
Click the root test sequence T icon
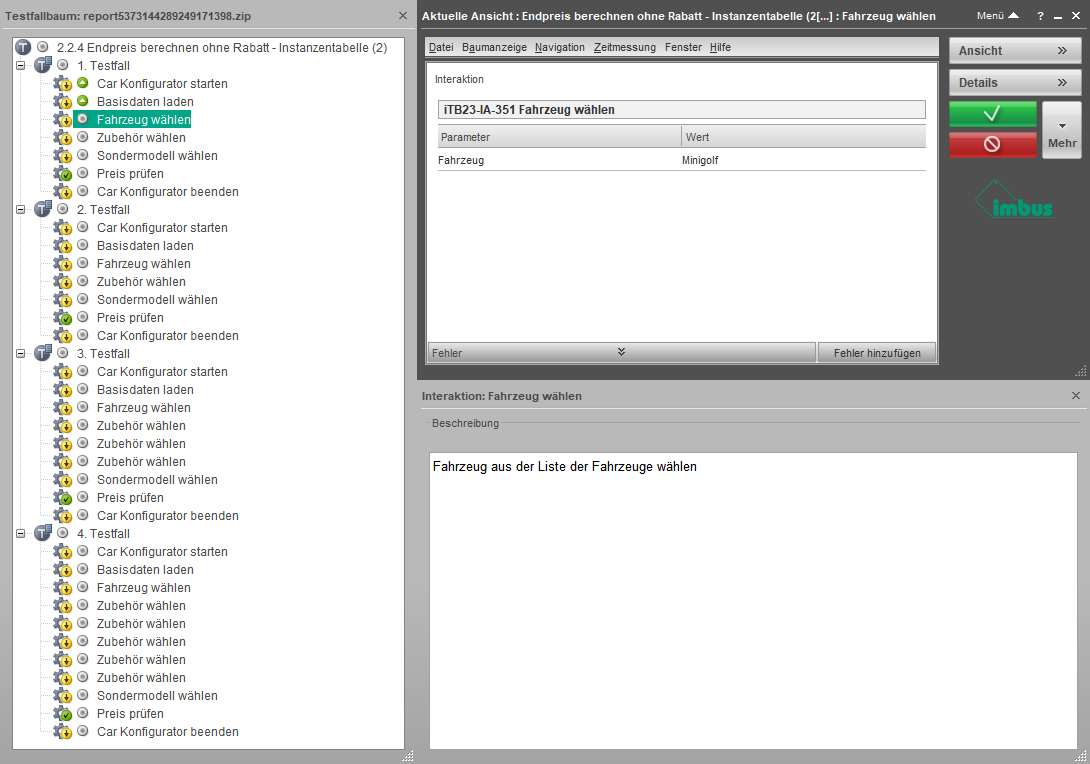[24, 48]
